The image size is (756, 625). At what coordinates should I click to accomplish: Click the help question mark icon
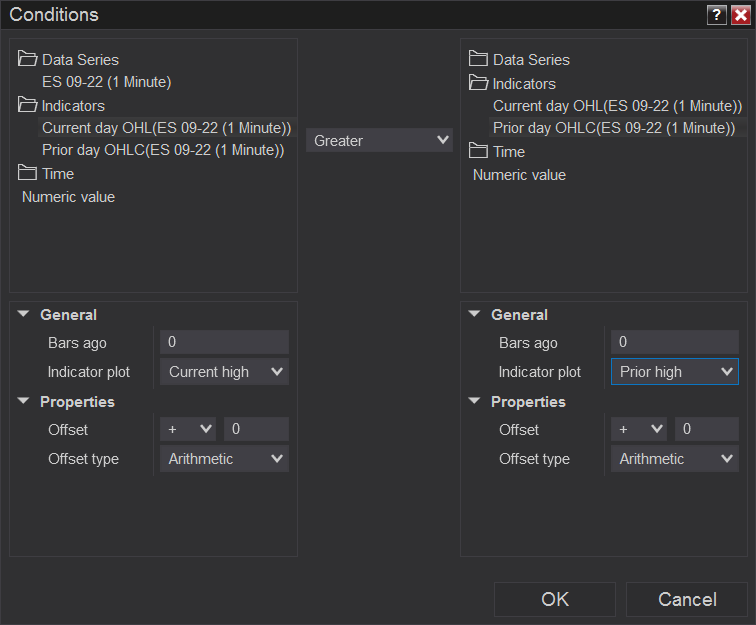click(716, 15)
